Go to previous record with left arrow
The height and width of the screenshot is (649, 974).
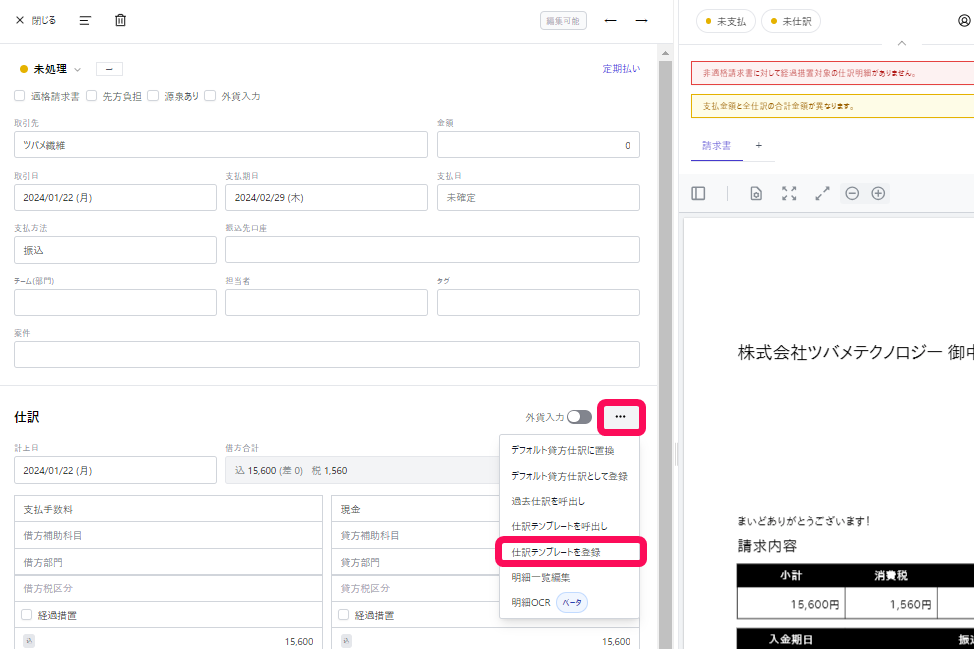[611, 20]
